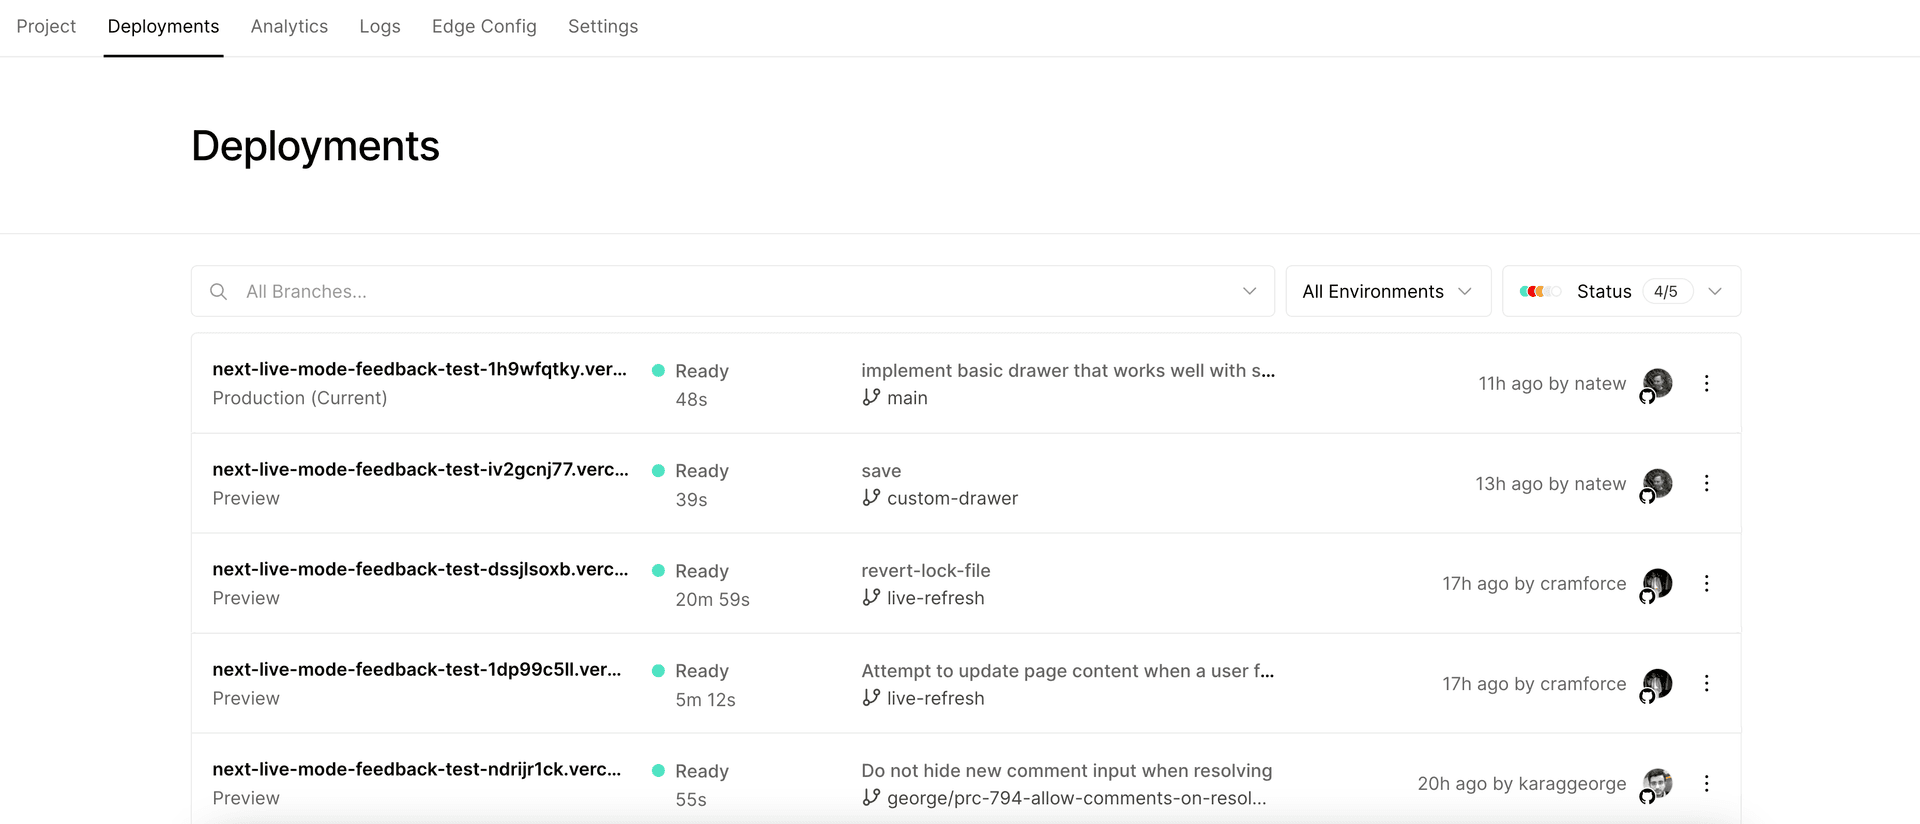Expand the All Branches dropdown chevron

1249,291
